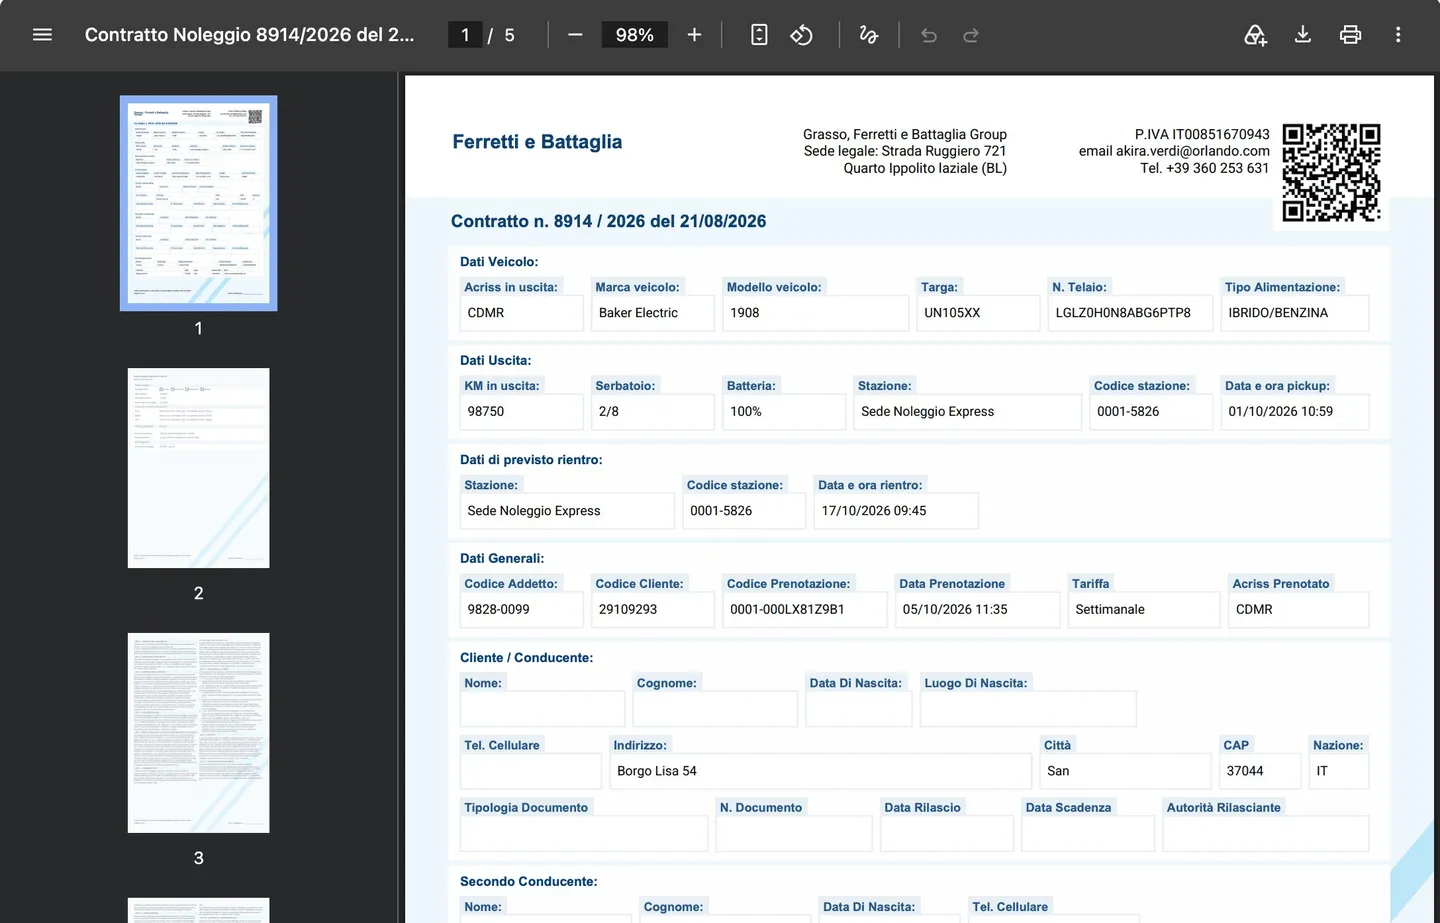Click the Autorità Rilasciante field
Viewport: 1440px width, 923px height.
click(x=1266, y=833)
